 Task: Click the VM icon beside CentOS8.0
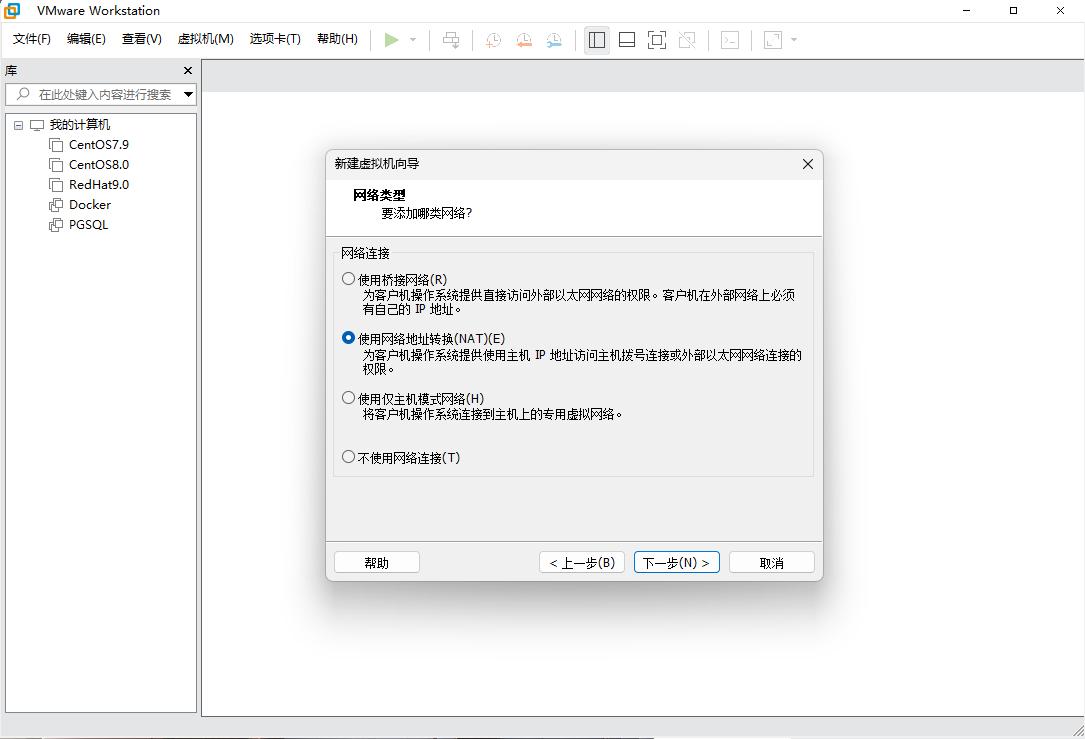coord(56,165)
